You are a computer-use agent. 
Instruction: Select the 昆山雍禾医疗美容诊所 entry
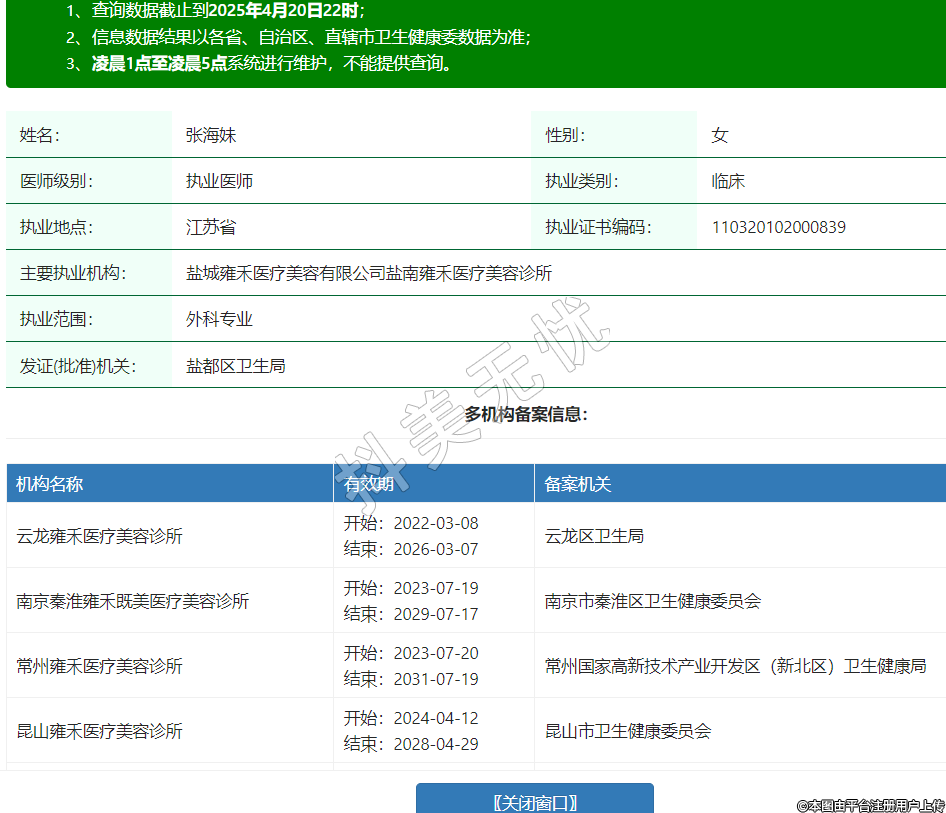pyautogui.click(x=100, y=731)
